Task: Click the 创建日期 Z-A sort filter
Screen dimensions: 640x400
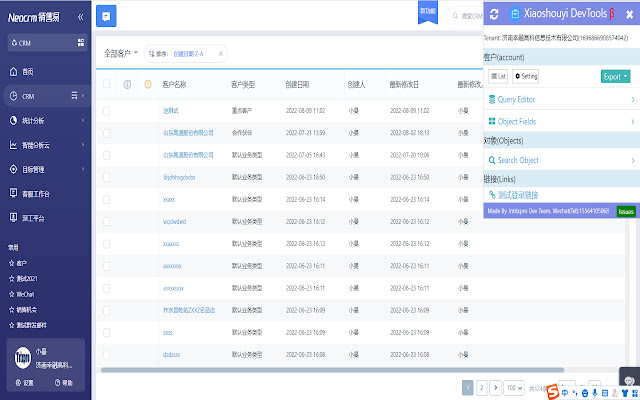Action: [x=188, y=54]
